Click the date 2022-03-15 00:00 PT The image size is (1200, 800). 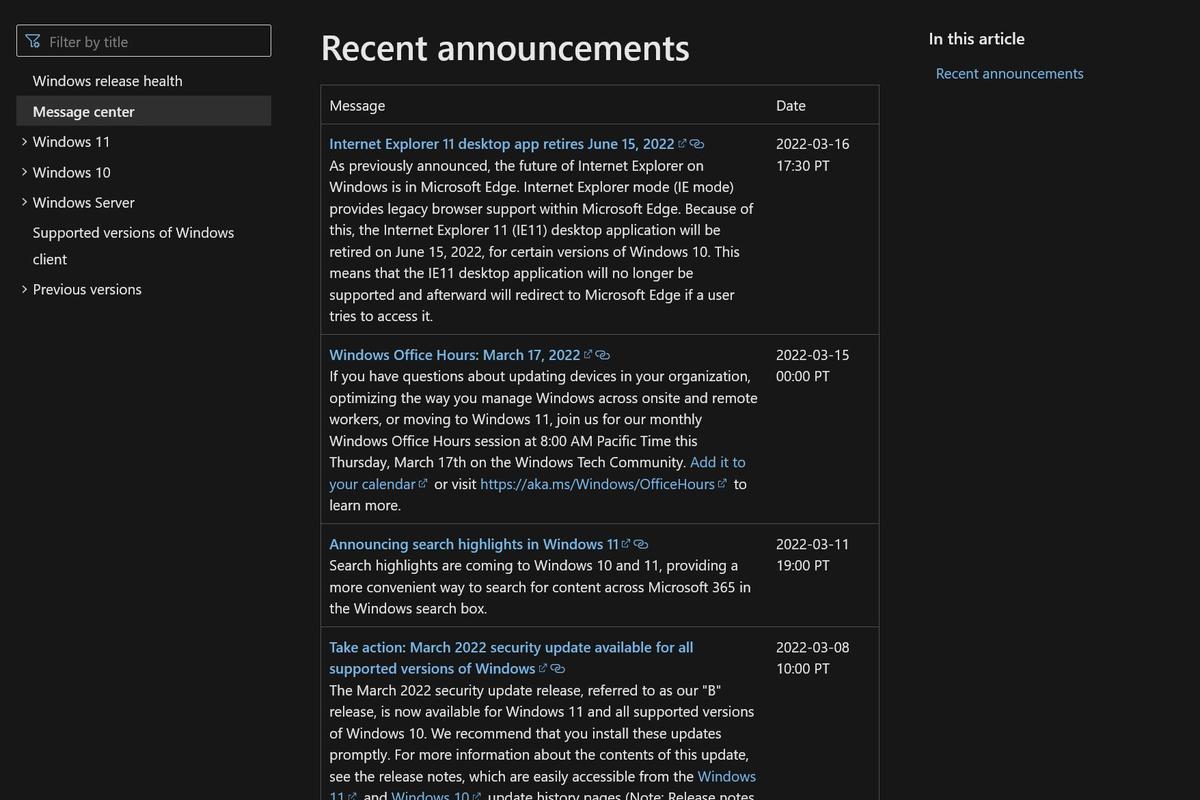(813, 366)
